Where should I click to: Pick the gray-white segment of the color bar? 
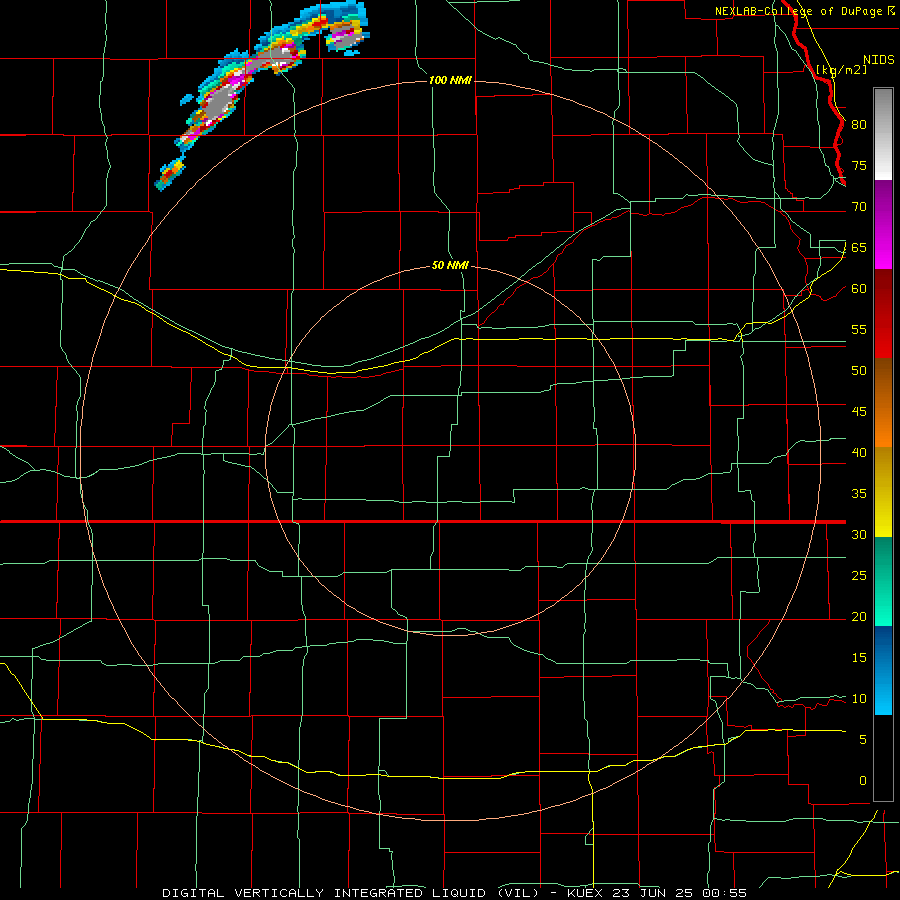pyautogui.click(x=883, y=134)
